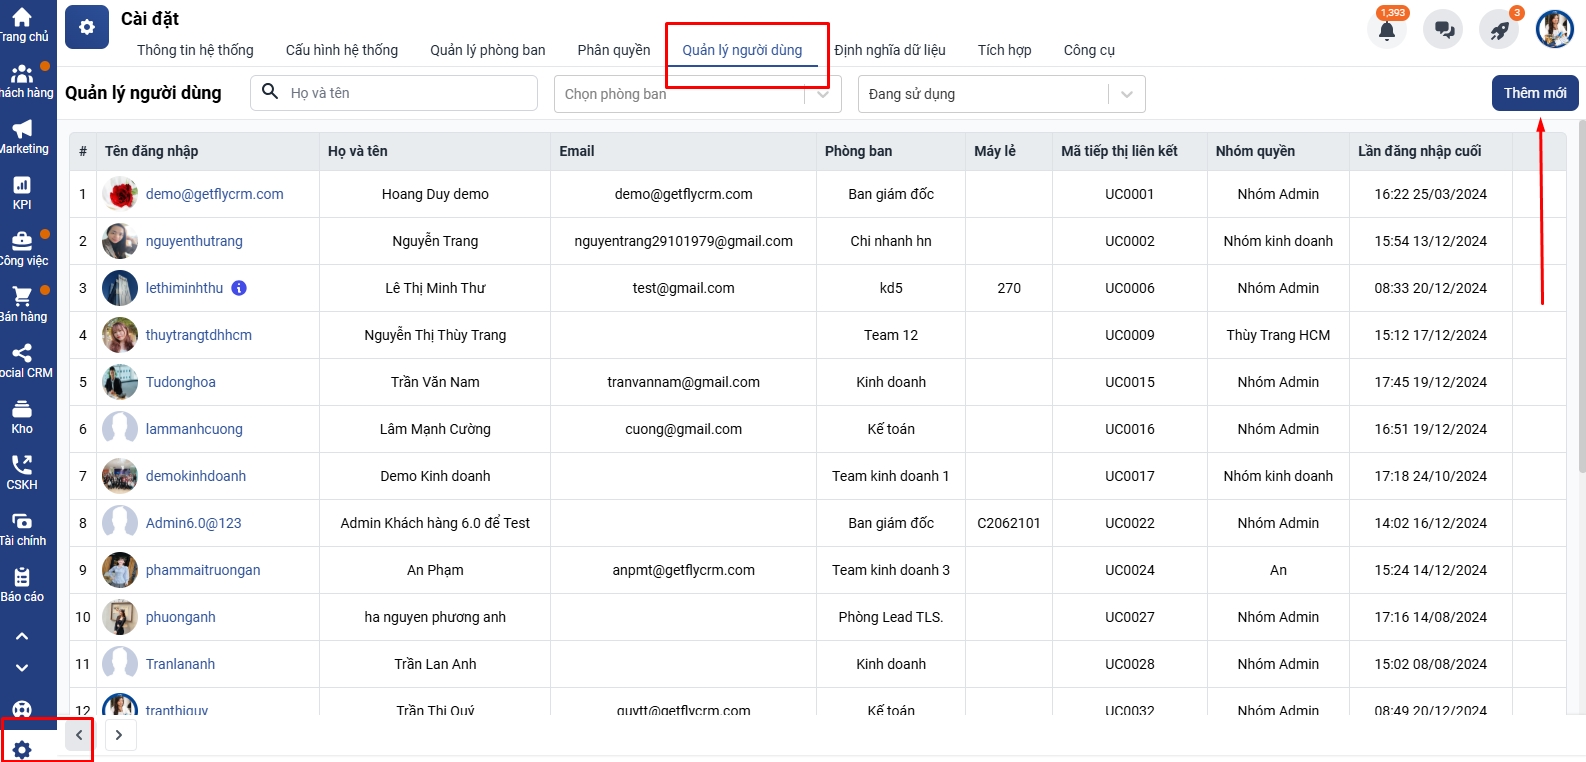The height and width of the screenshot is (762, 1586).
Task: Open the Marketing megaphone icon
Action: 22,135
